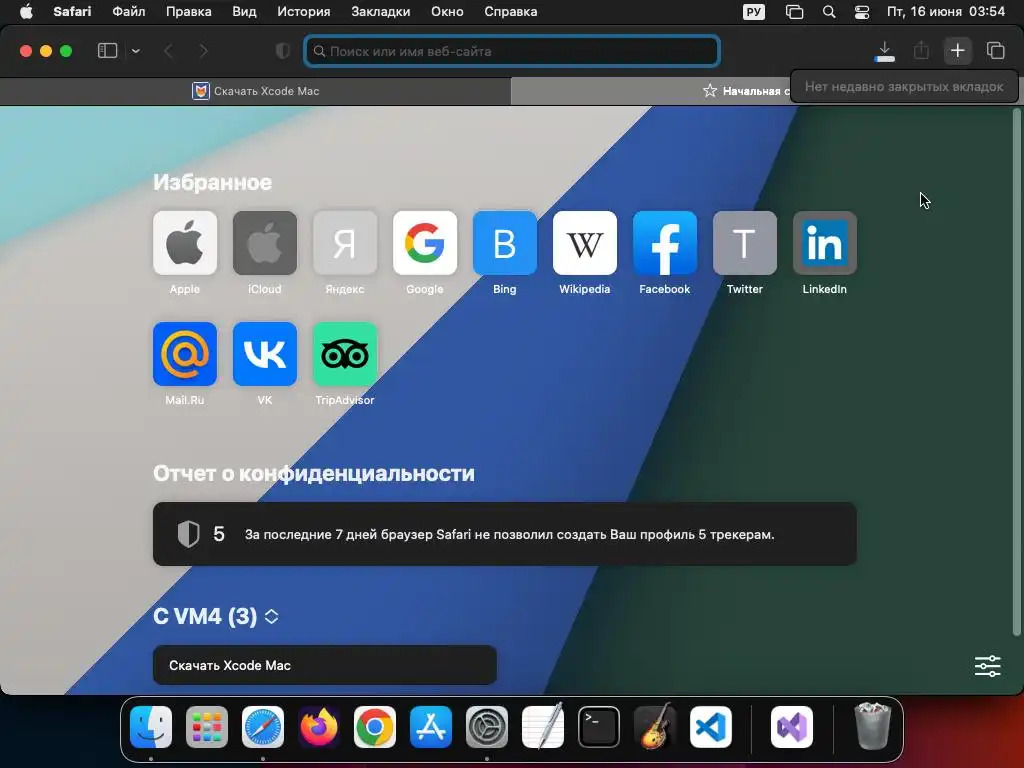Open Finder from the Dock

pyautogui.click(x=151, y=727)
